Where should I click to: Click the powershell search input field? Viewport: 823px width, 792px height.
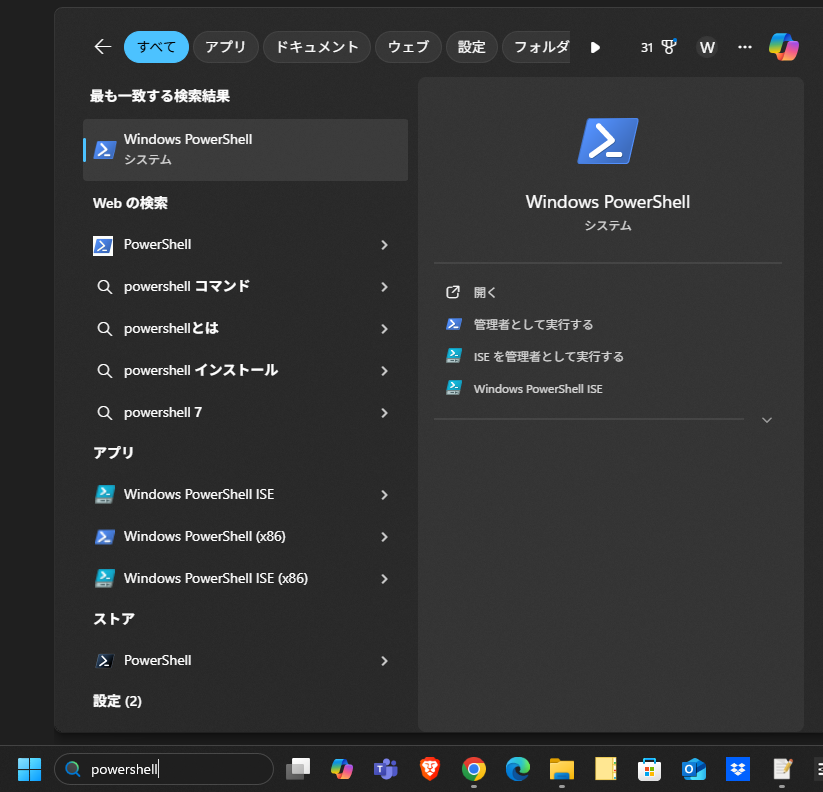click(x=165, y=769)
